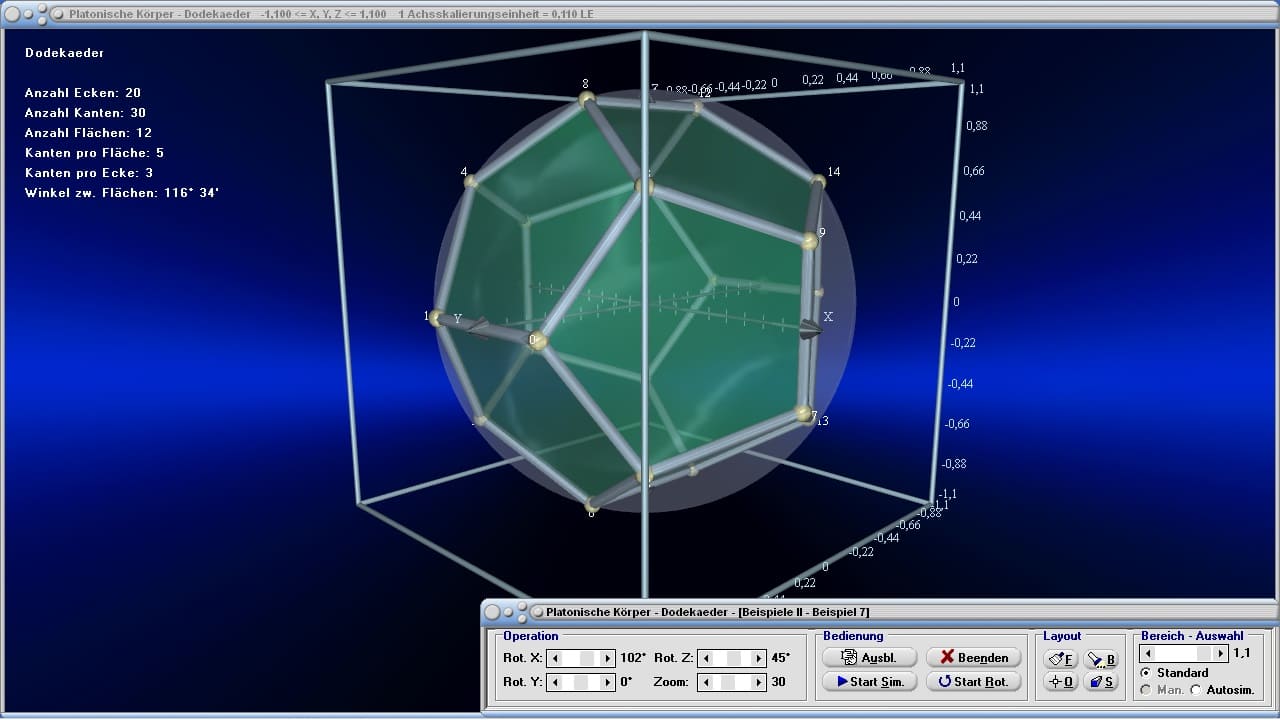Decrease Rot. Z with left arrow

click(x=707, y=658)
